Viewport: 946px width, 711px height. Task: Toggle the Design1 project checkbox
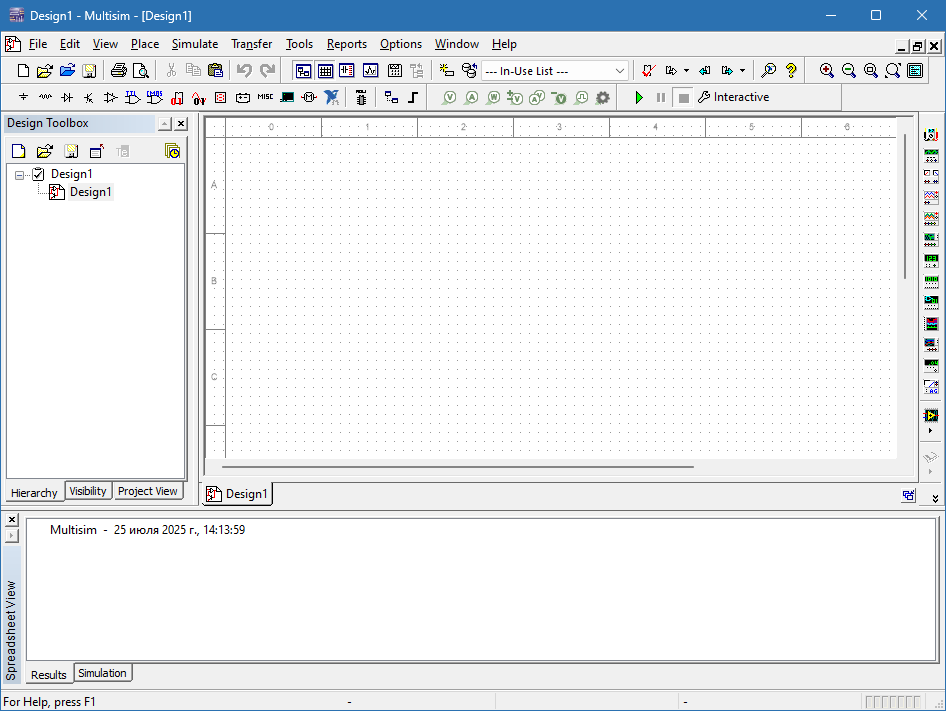coord(39,174)
